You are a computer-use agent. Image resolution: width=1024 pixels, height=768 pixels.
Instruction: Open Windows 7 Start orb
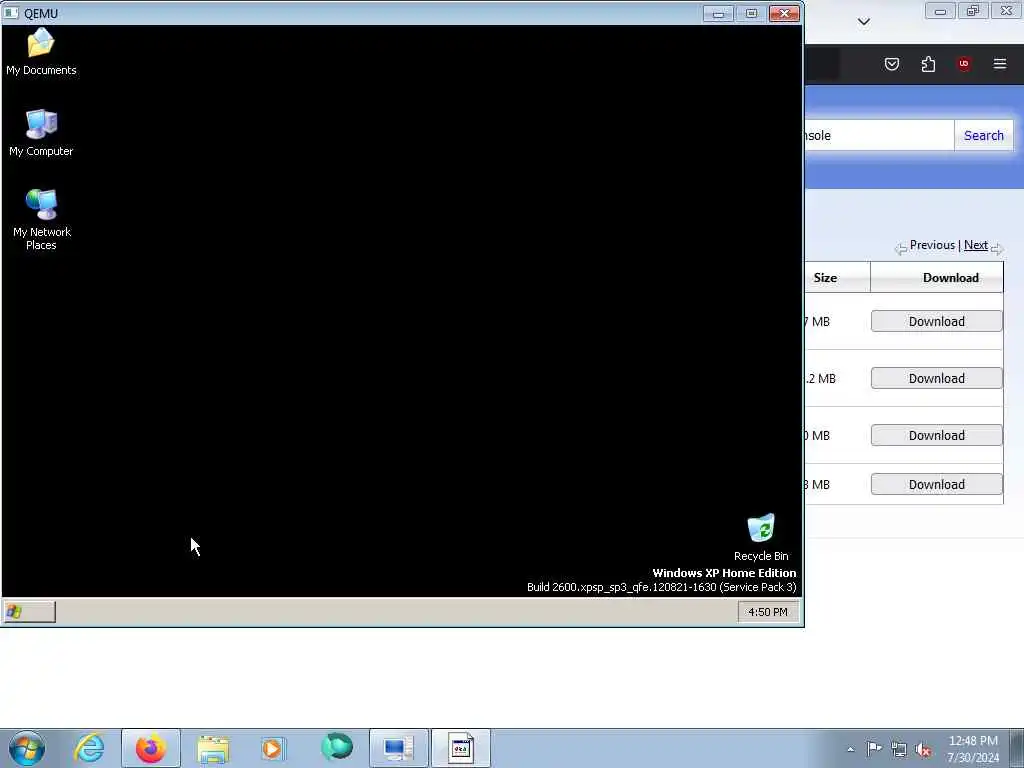coord(27,748)
